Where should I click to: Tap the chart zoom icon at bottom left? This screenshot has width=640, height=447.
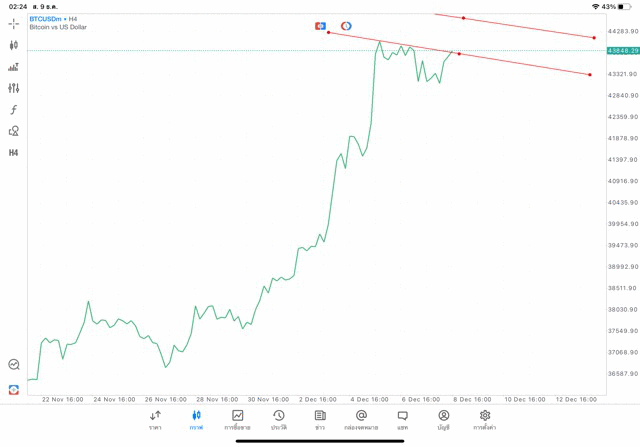pyautogui.click(x=14, y=365)
